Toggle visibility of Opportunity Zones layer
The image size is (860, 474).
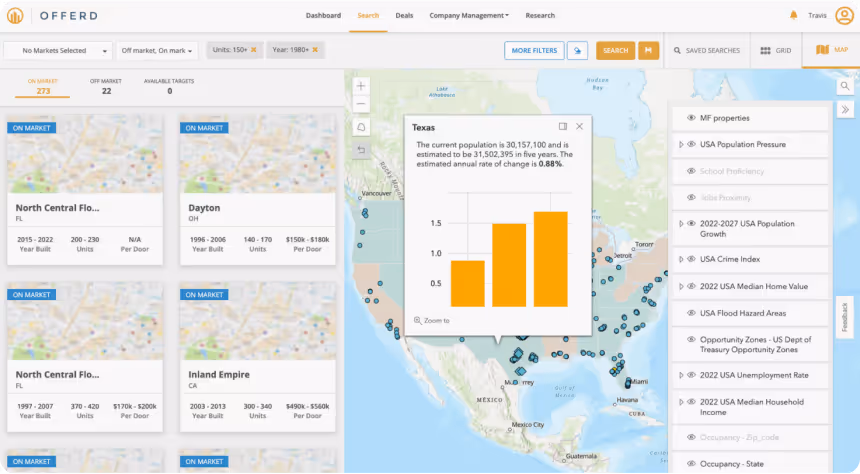(691, 340)
